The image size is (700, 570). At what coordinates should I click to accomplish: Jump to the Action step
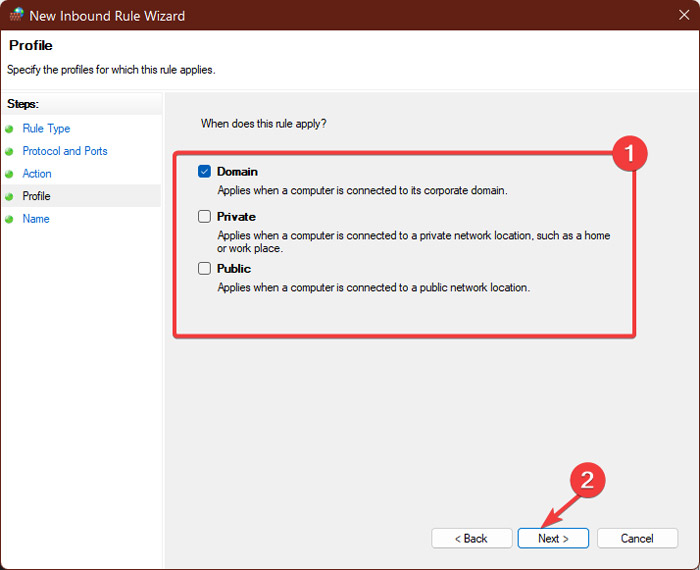pyautogui.click(x=37, y=174)
